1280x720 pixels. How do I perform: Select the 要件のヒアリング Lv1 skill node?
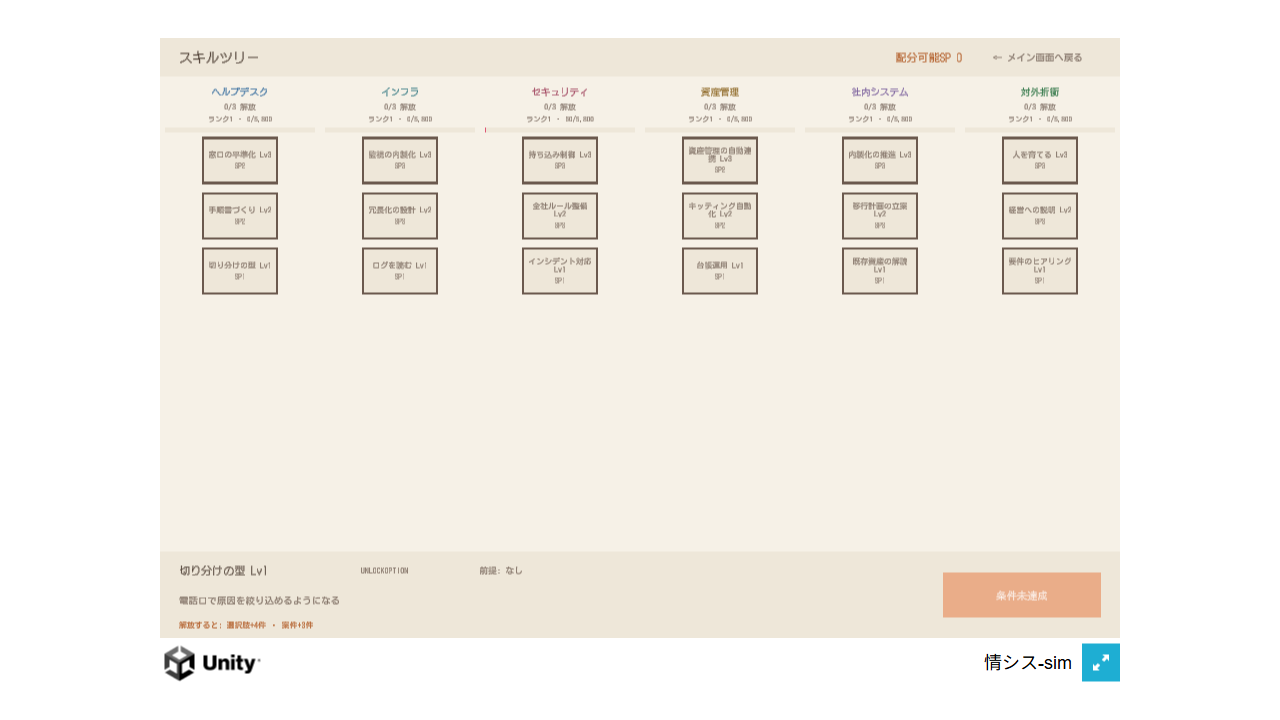(x=1040, y=271)
